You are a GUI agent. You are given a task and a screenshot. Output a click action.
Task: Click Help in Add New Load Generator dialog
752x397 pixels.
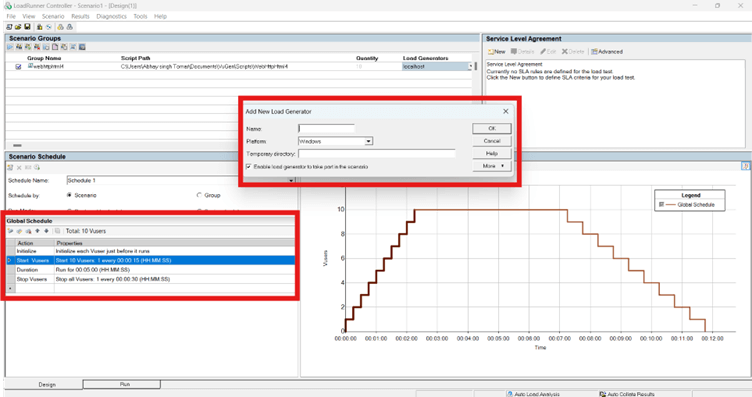pyautogui.click(x=492, y=153)
